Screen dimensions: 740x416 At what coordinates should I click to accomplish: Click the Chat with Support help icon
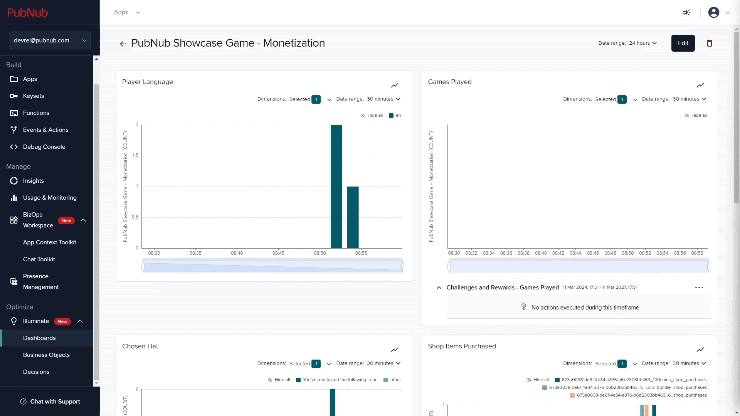point(23,401)
